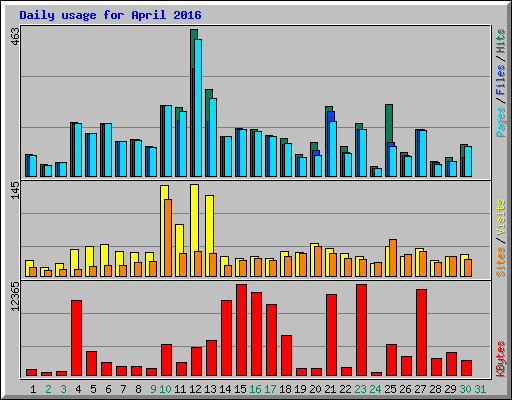Screen dimensions: 512x400
Task: Click day label "11" on the x-axis
Action: tap(180, 389)
